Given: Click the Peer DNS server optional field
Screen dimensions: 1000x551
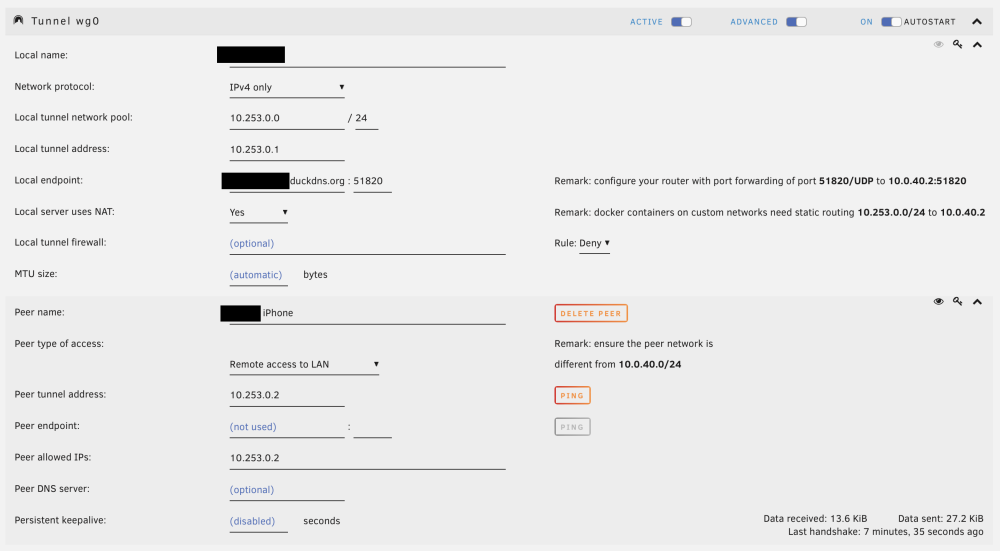Looking at the screenshot, I should tap(287, 490).
